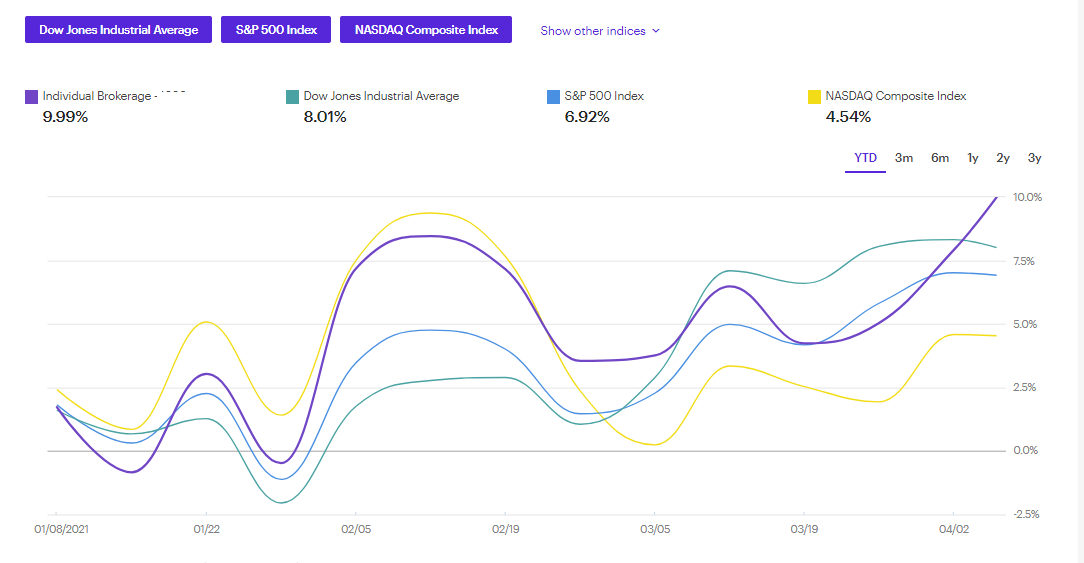1084x563 pixels.
Task: Click the 03/19 x-axis date label
Action: (x=804, y=529)
